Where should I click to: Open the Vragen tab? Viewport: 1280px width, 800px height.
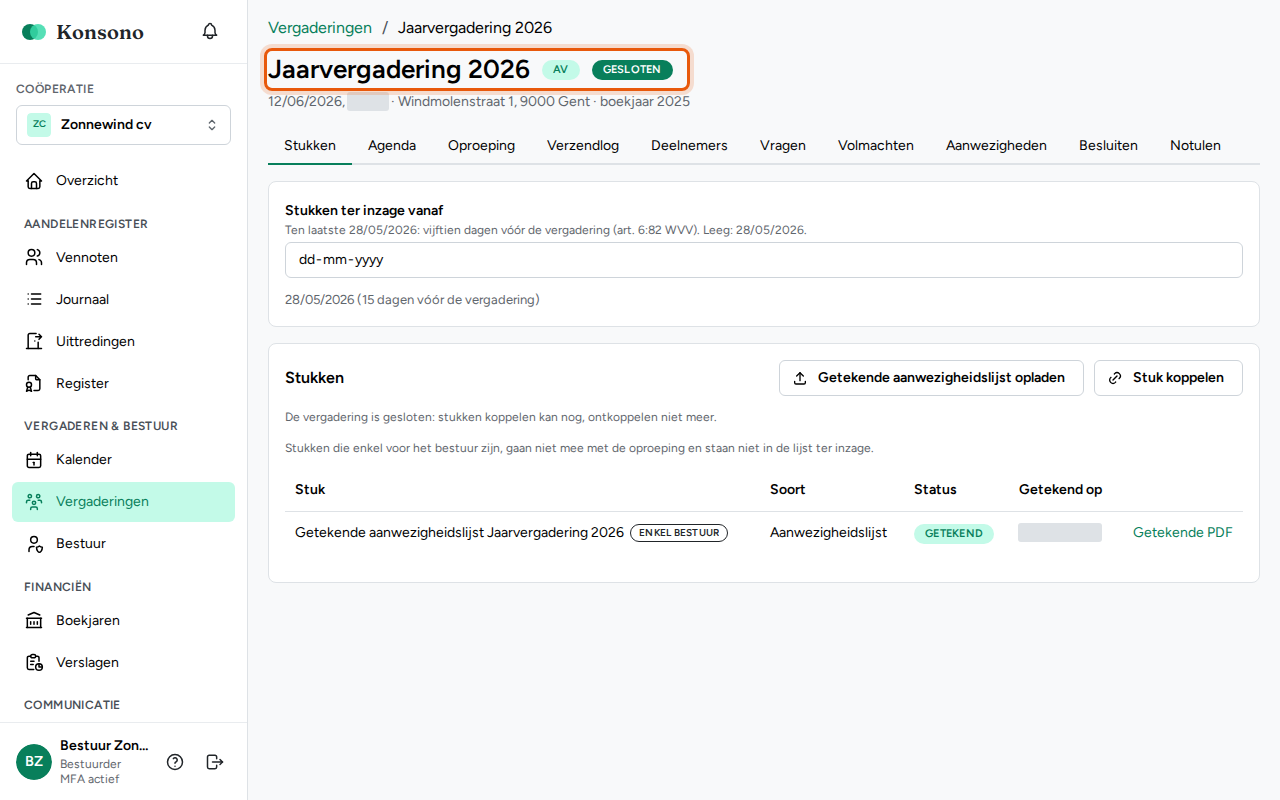tap(783, 145)
